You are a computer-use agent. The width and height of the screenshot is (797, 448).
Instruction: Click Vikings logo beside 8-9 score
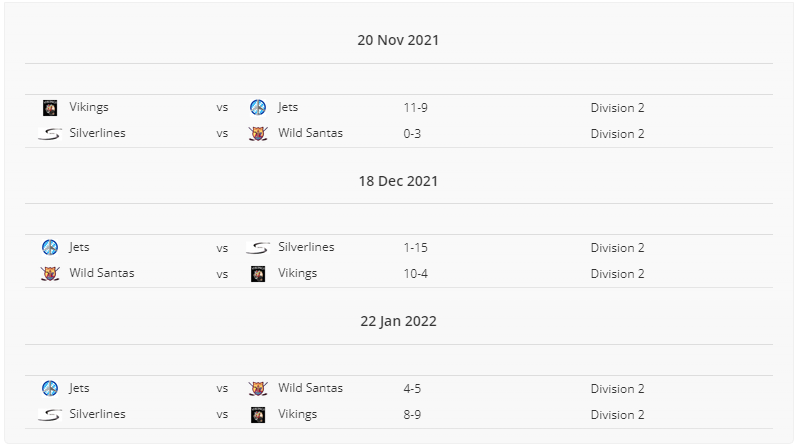[x=258, y=414]
